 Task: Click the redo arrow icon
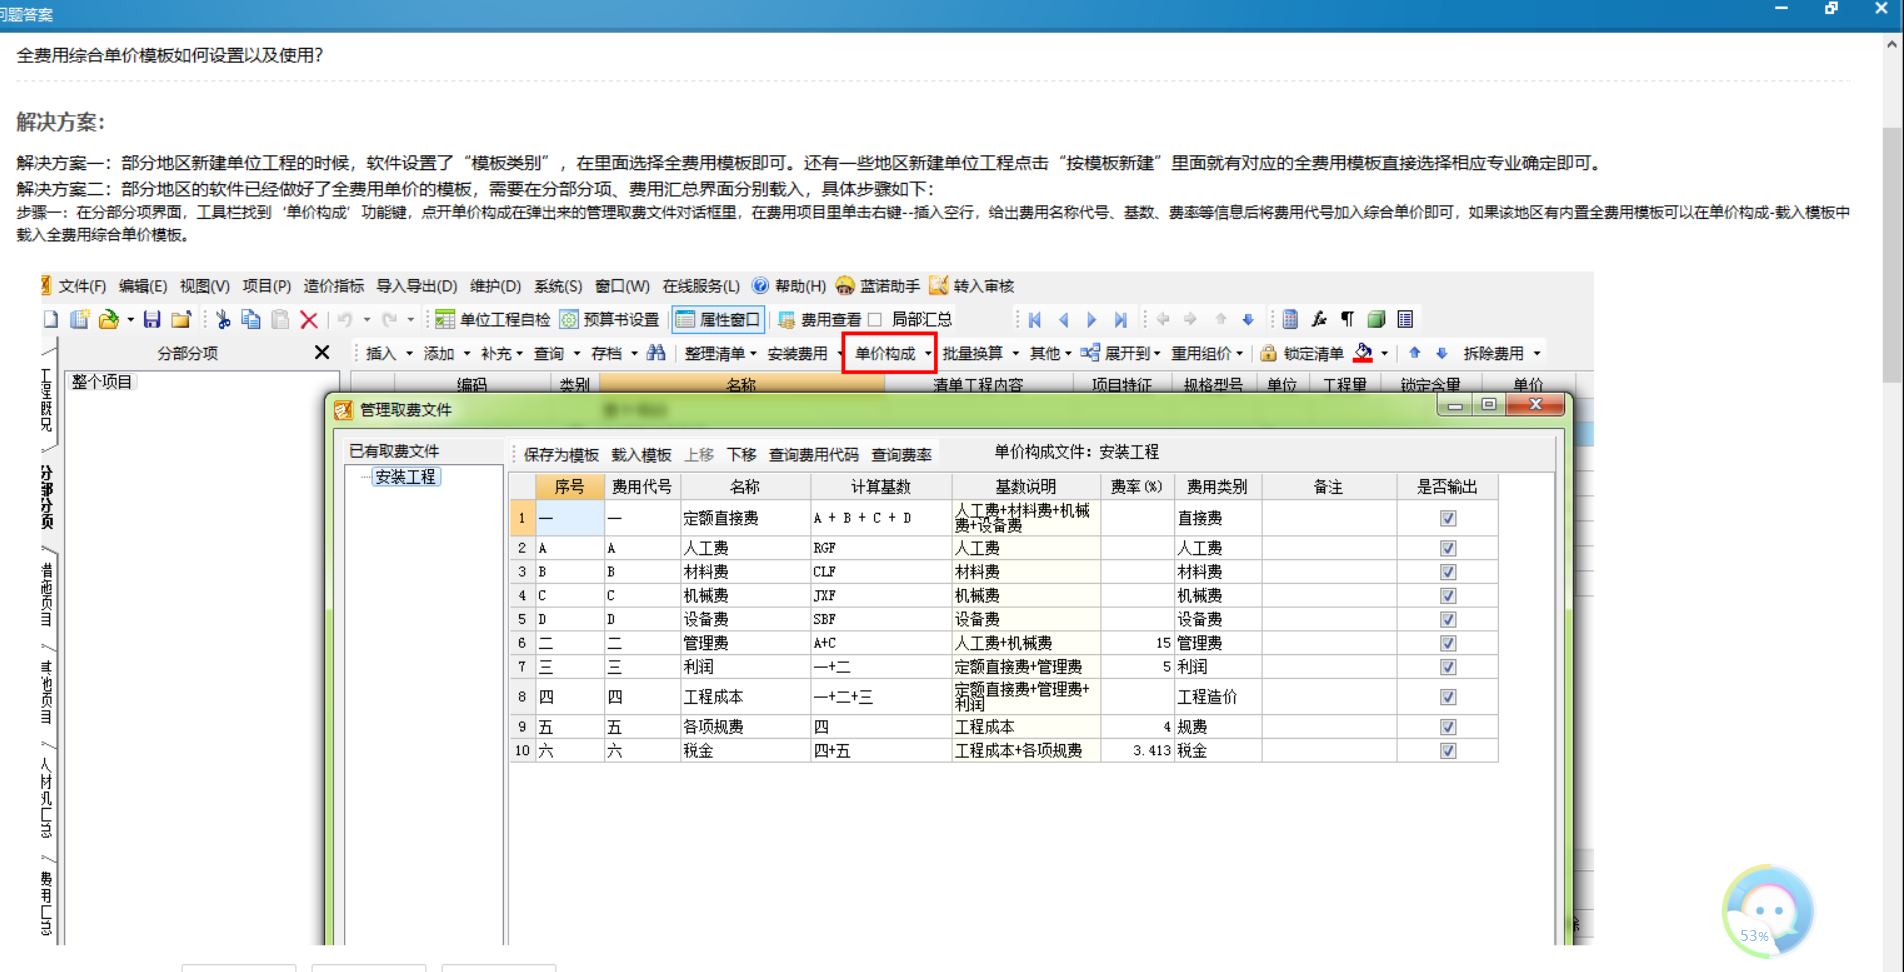pyautogui.click(x=389, y=319)
